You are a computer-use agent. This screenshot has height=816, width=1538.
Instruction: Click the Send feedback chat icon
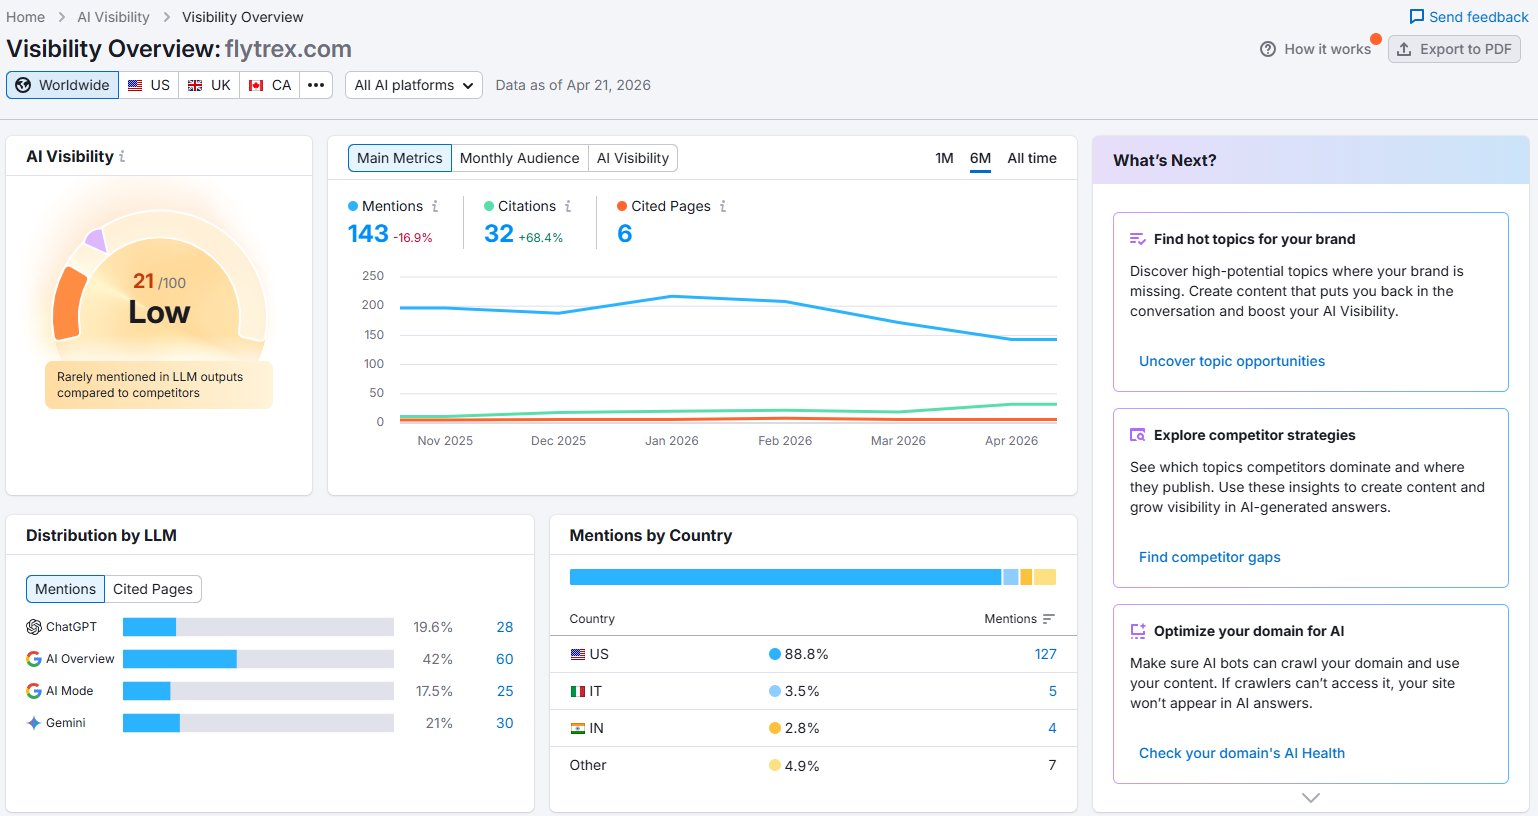[x=1416, y=17]
